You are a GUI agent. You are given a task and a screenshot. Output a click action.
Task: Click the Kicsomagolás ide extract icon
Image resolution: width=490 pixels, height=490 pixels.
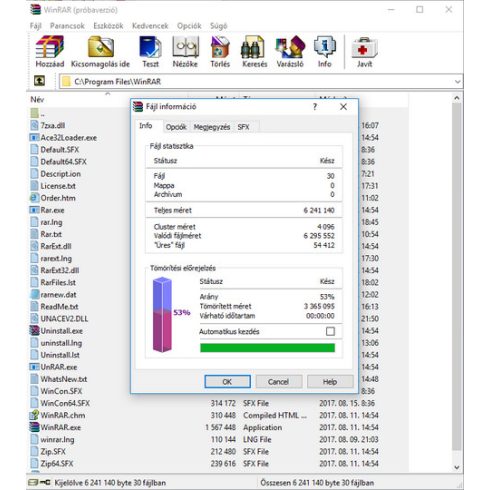(100, 47)
